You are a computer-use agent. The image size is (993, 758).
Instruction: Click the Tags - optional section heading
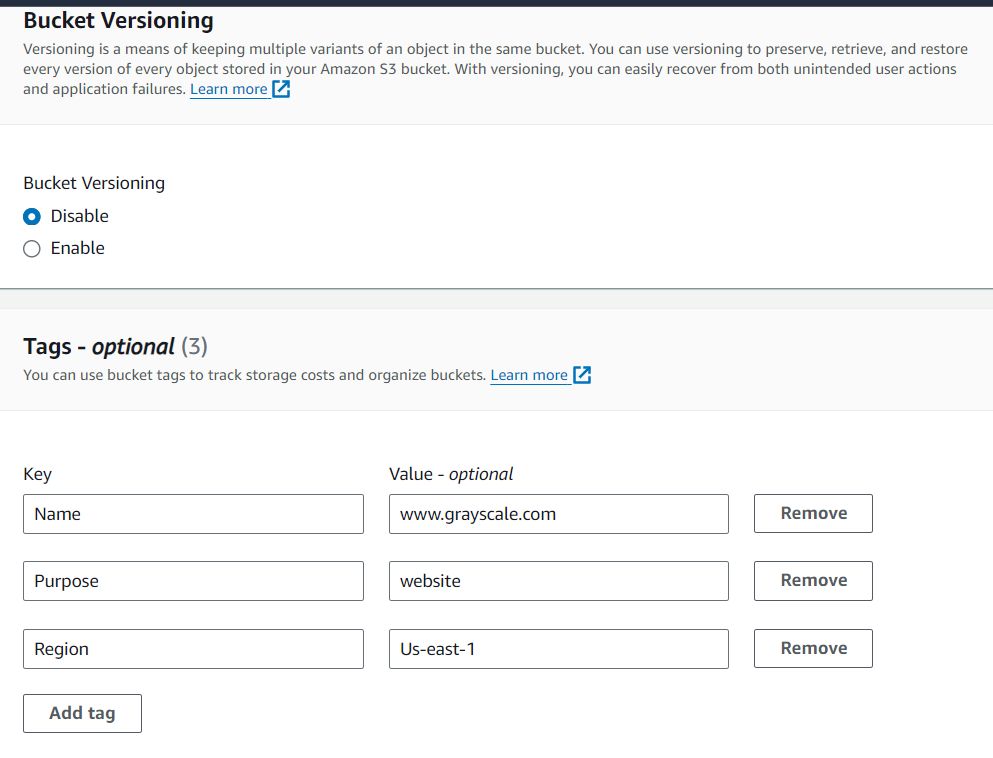[x=115, y=347]
